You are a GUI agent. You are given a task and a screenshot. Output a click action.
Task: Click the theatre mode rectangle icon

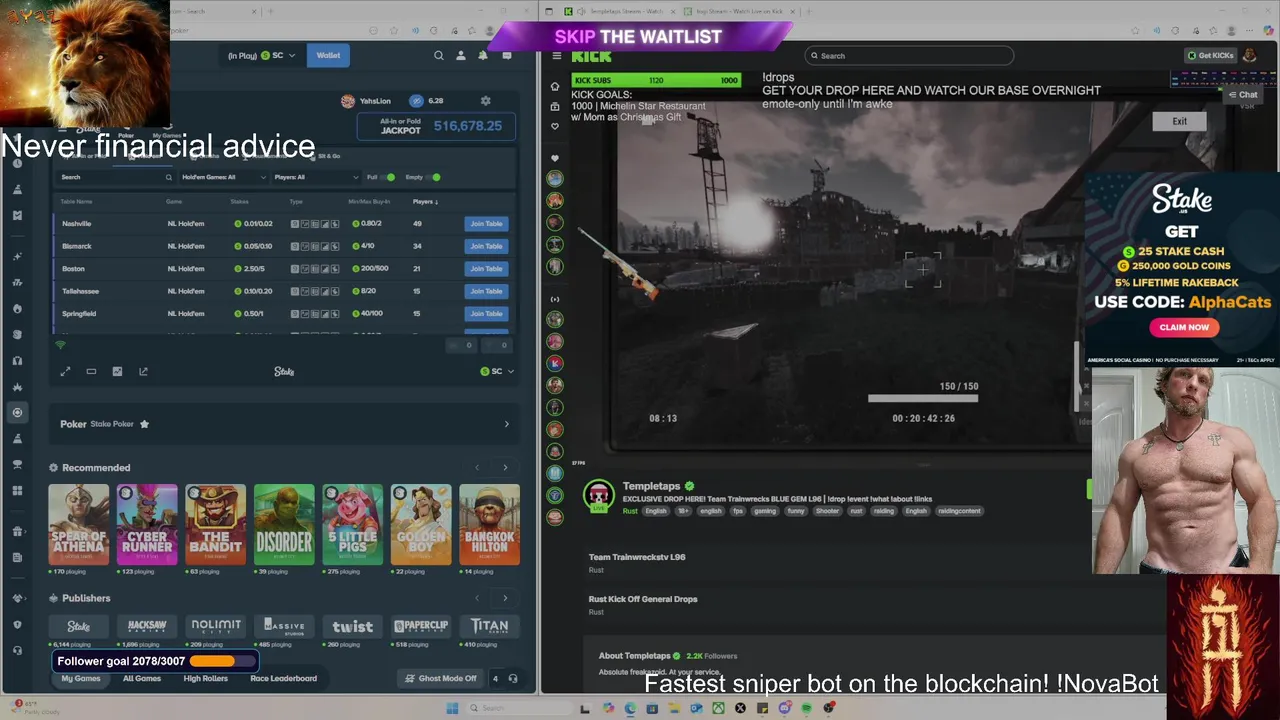[91, 371]
